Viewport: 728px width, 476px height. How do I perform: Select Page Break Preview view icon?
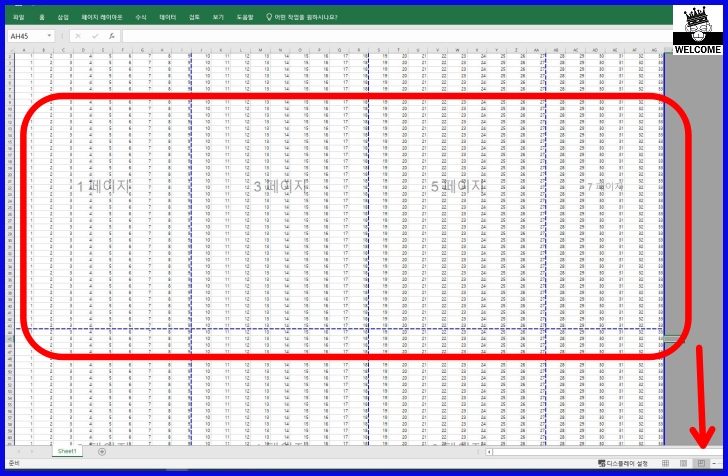701,463
